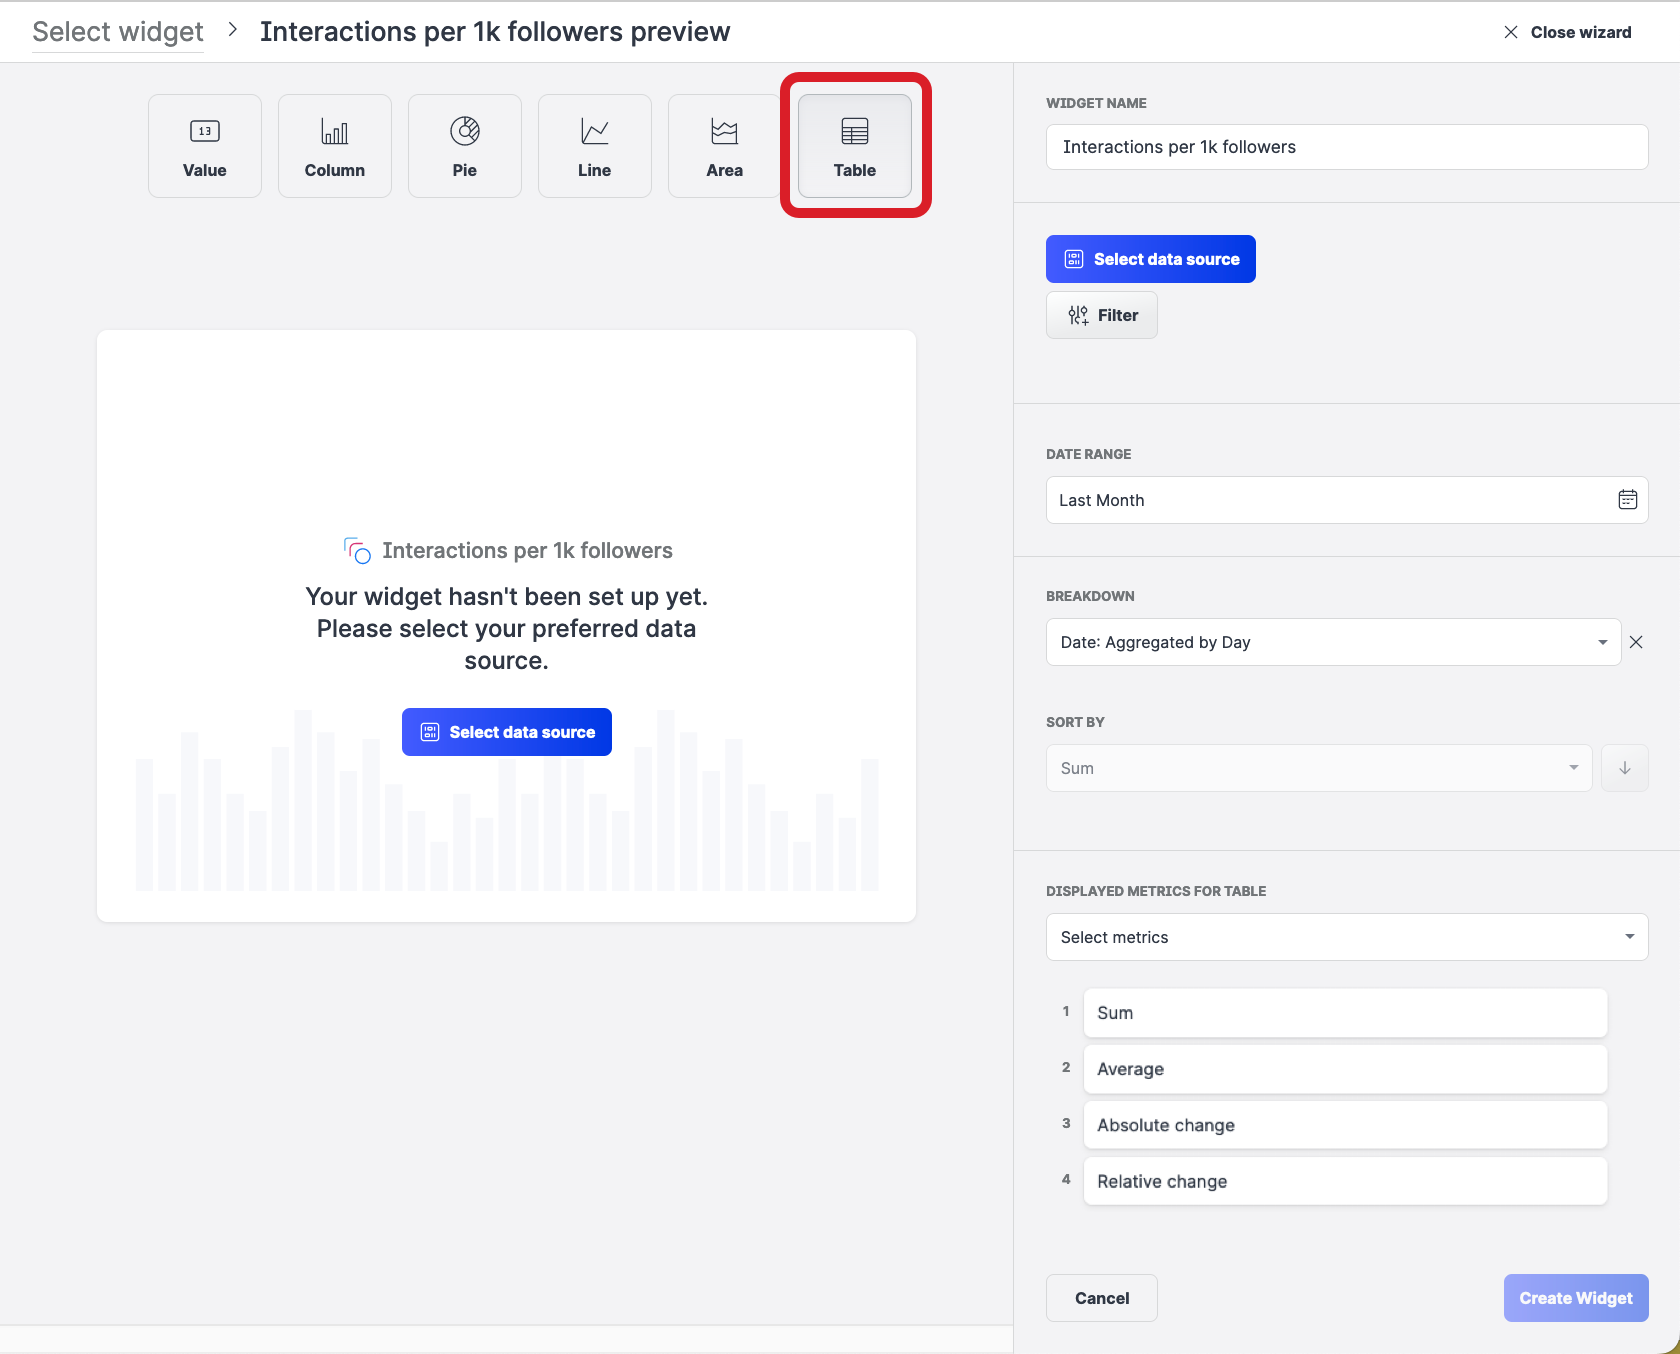Expand the Breakdown dropdown
This screenshot has height=1354, width=1680.
point(1333,642)
